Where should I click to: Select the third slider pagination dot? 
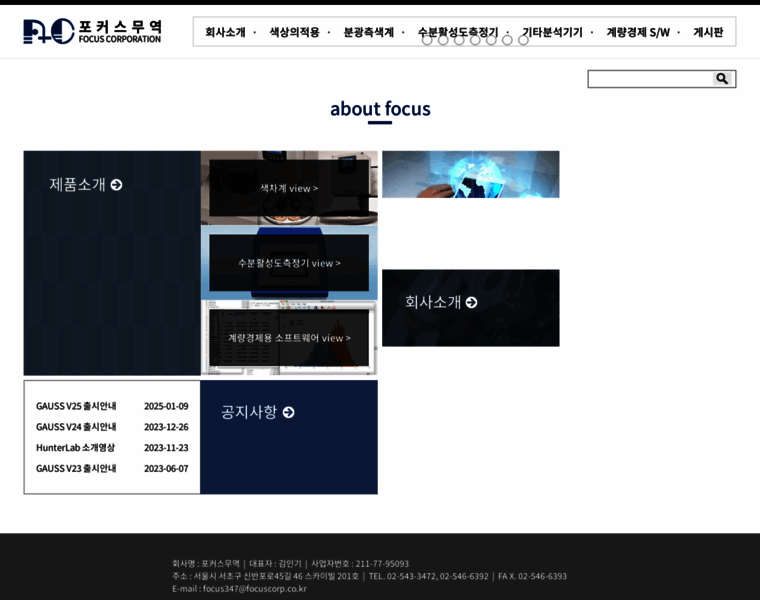(459, 40)
